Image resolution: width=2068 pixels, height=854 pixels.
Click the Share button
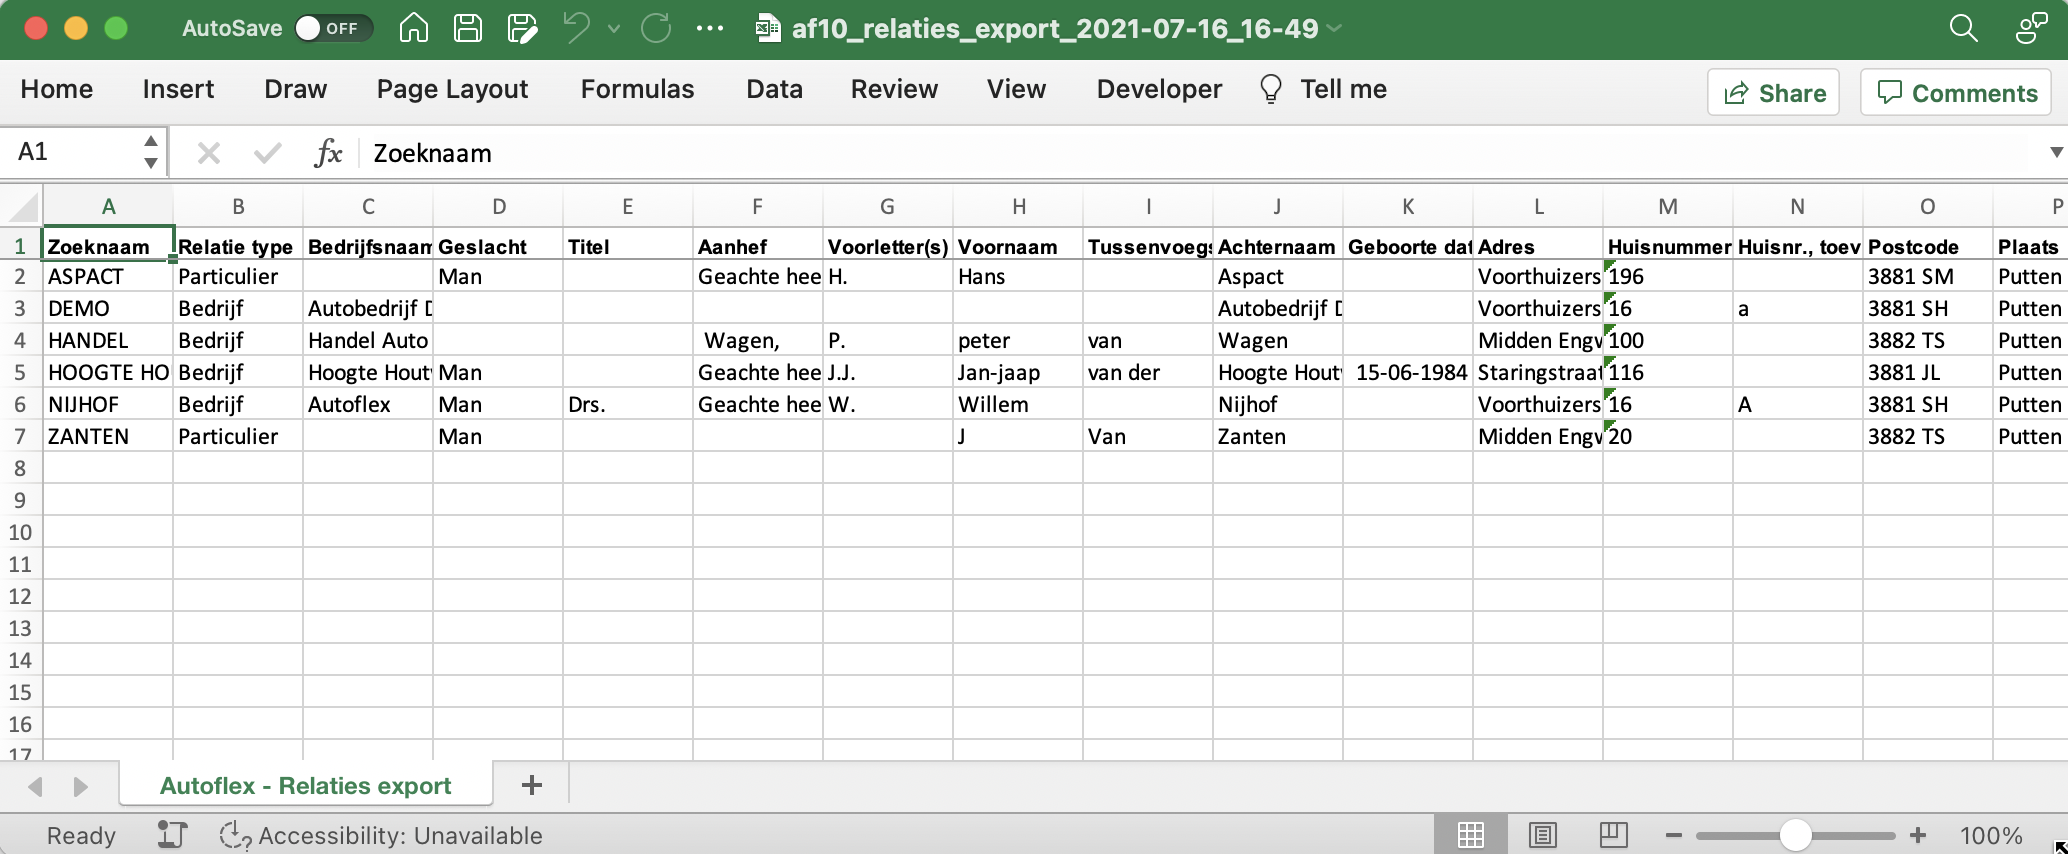pyautogui.click(x=1773, y=93)
